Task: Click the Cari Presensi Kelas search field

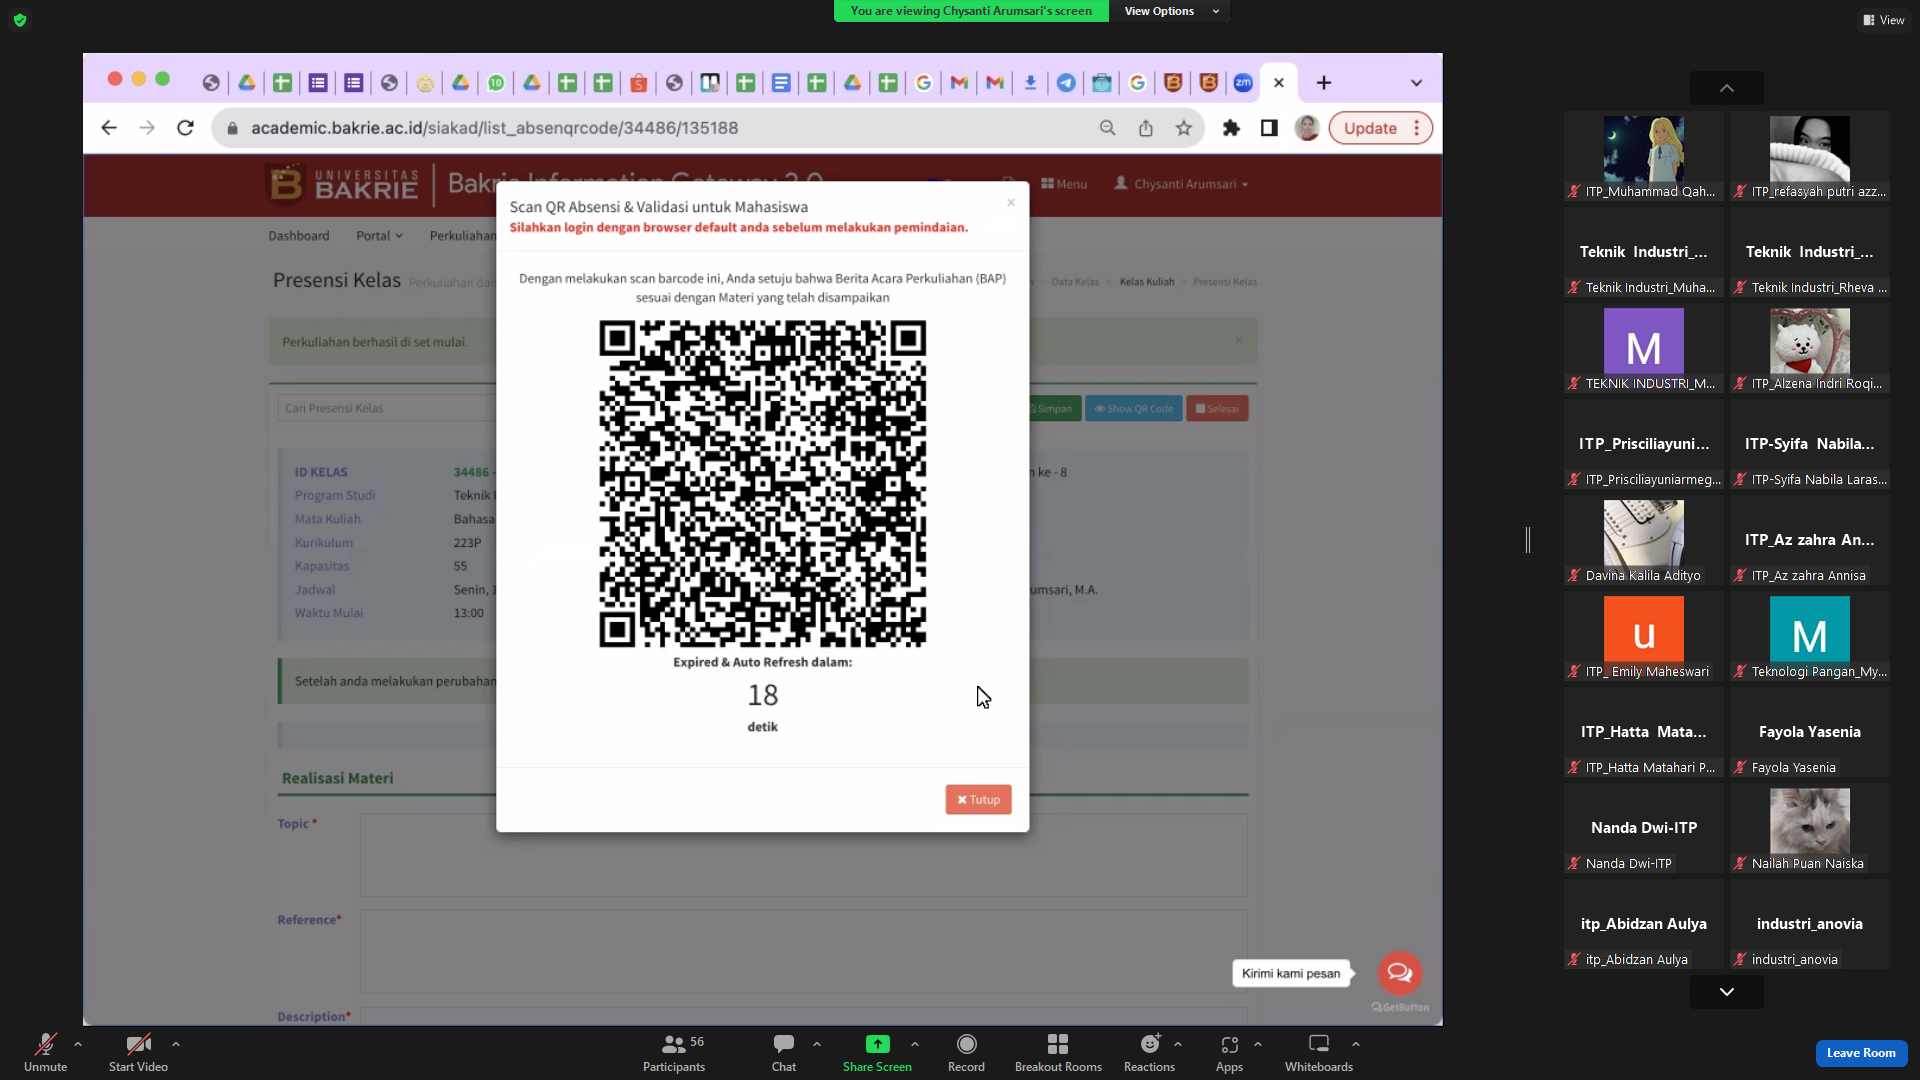Action: click(387, 408)
